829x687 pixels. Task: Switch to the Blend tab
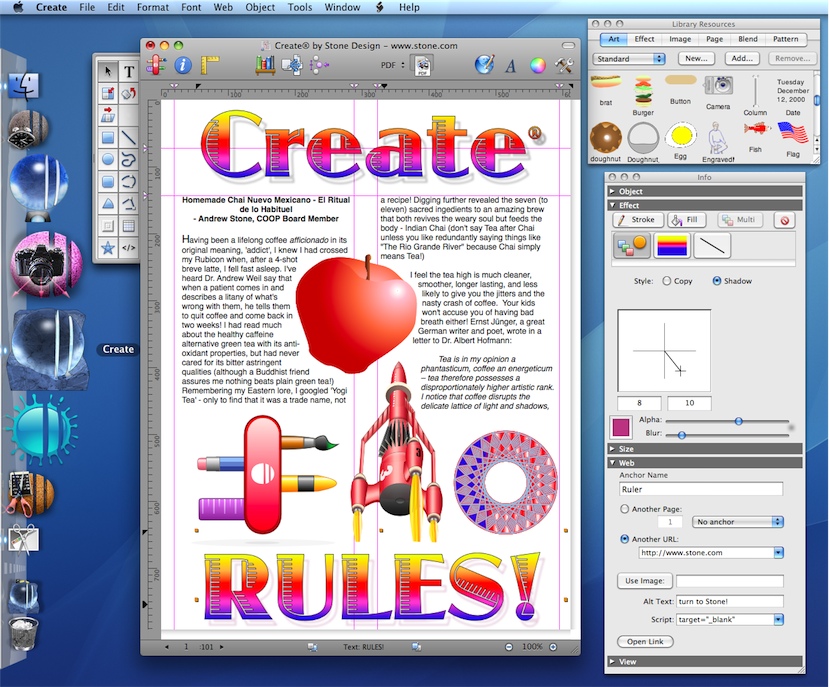click(x=748, y=39)
